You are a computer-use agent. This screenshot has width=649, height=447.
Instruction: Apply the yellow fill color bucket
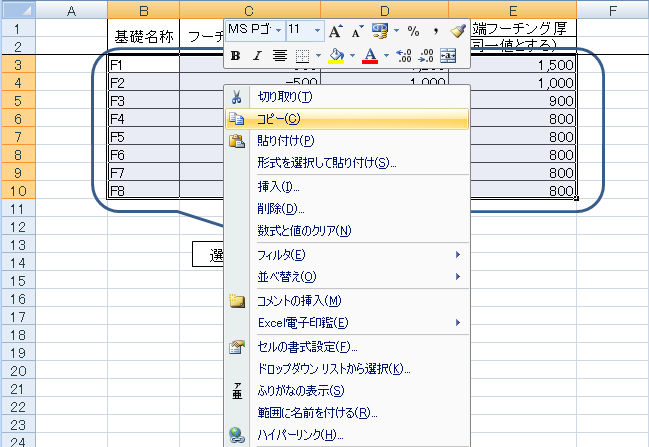point(336,55)
